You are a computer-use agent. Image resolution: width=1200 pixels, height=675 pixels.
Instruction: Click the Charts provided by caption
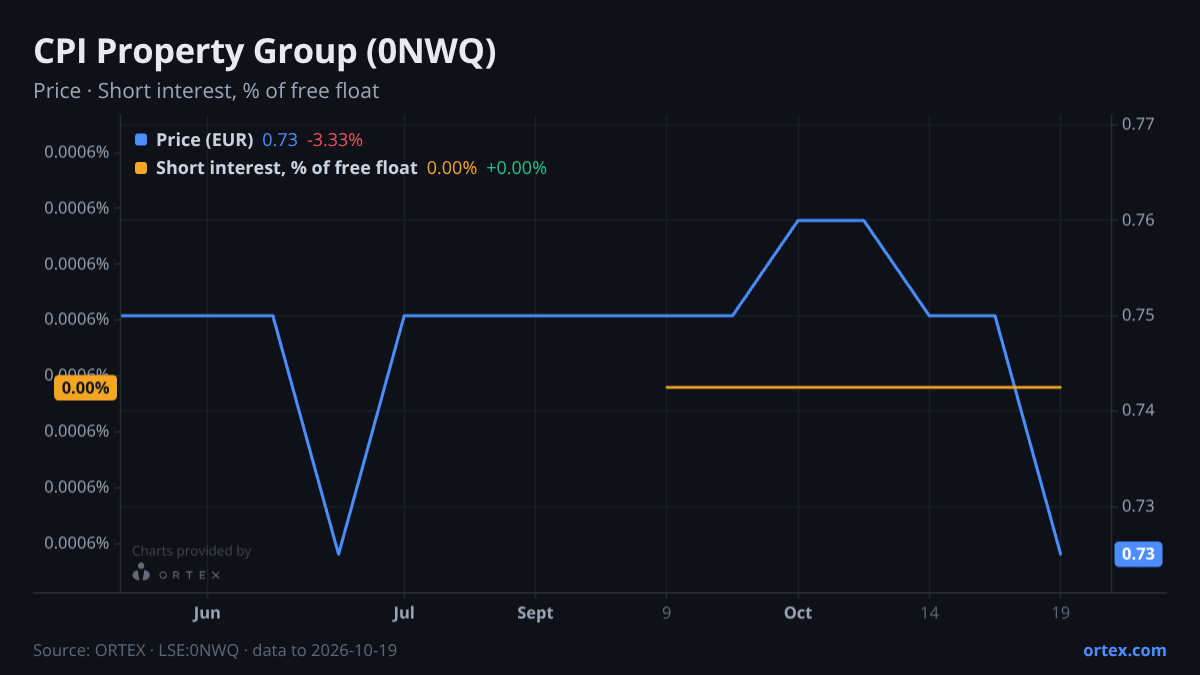click(191, 551)
